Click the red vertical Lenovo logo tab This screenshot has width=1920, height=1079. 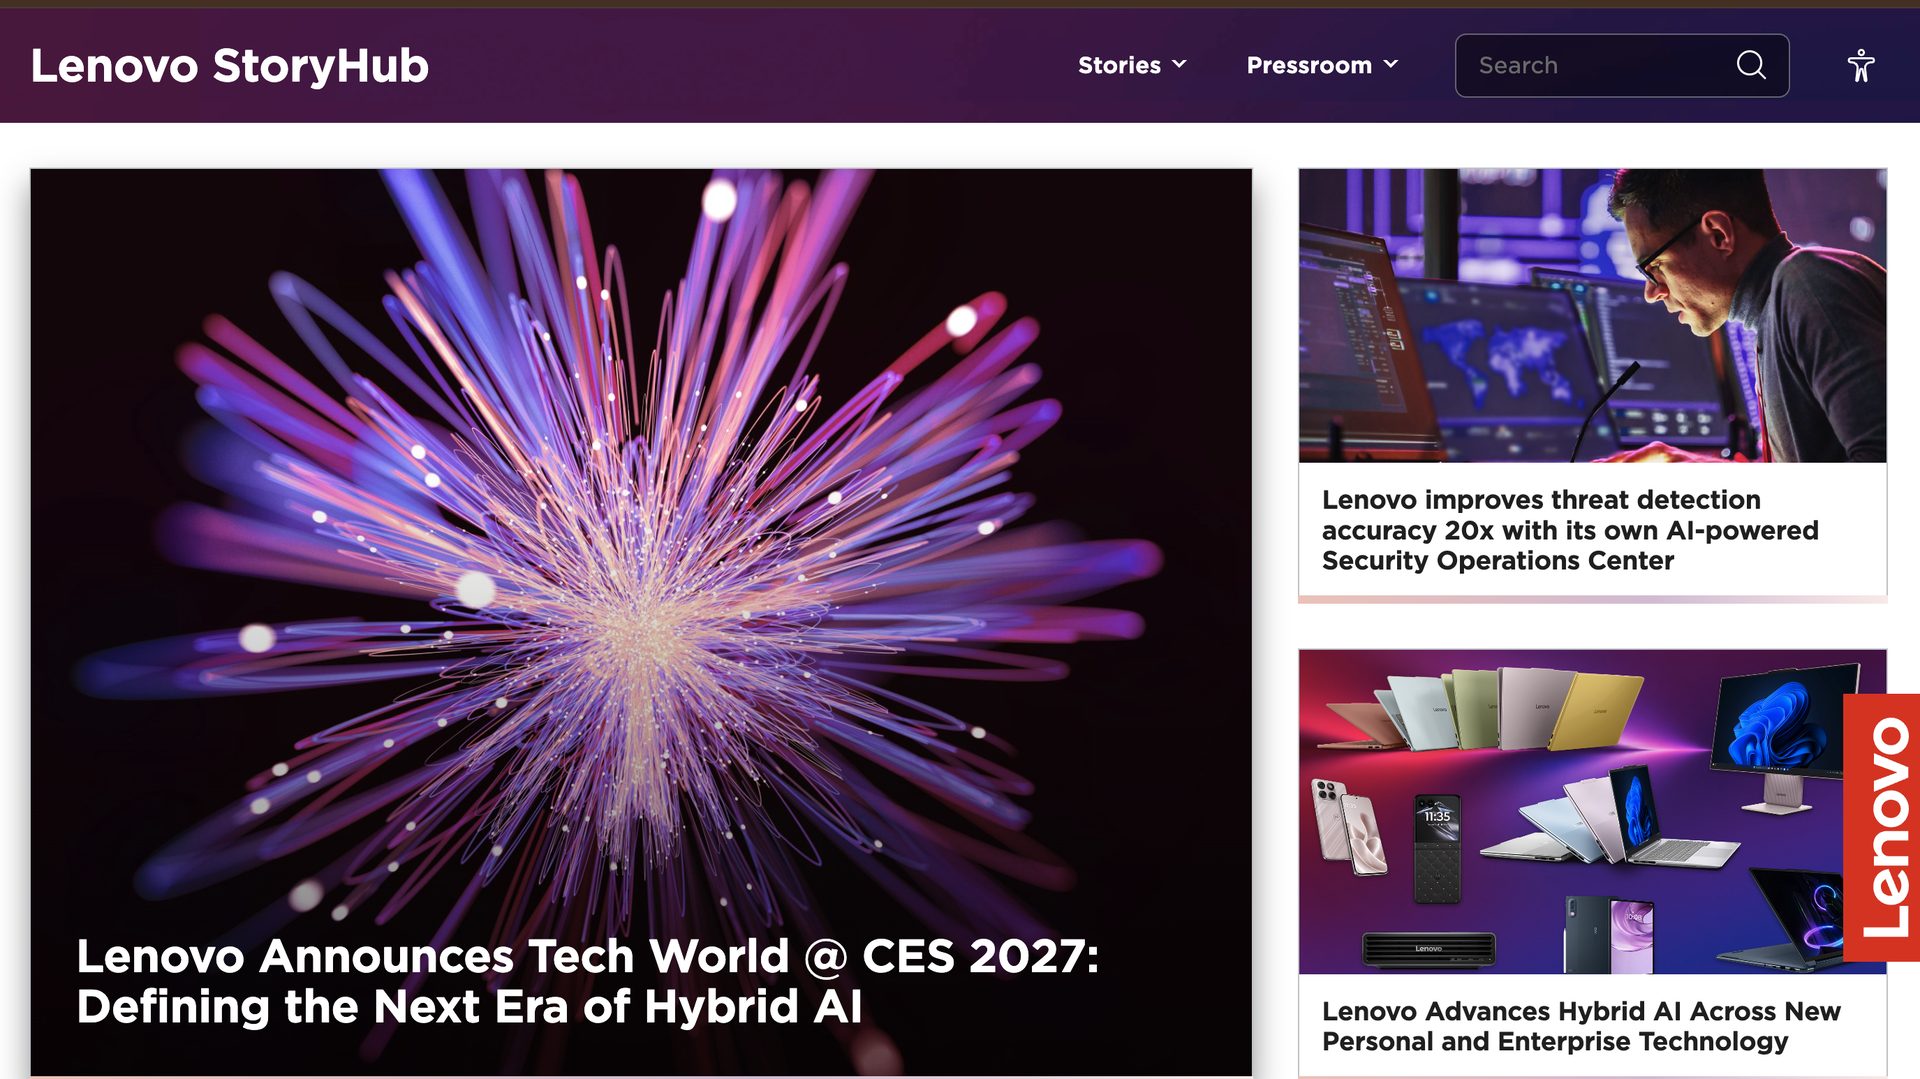click(1881, 827)
